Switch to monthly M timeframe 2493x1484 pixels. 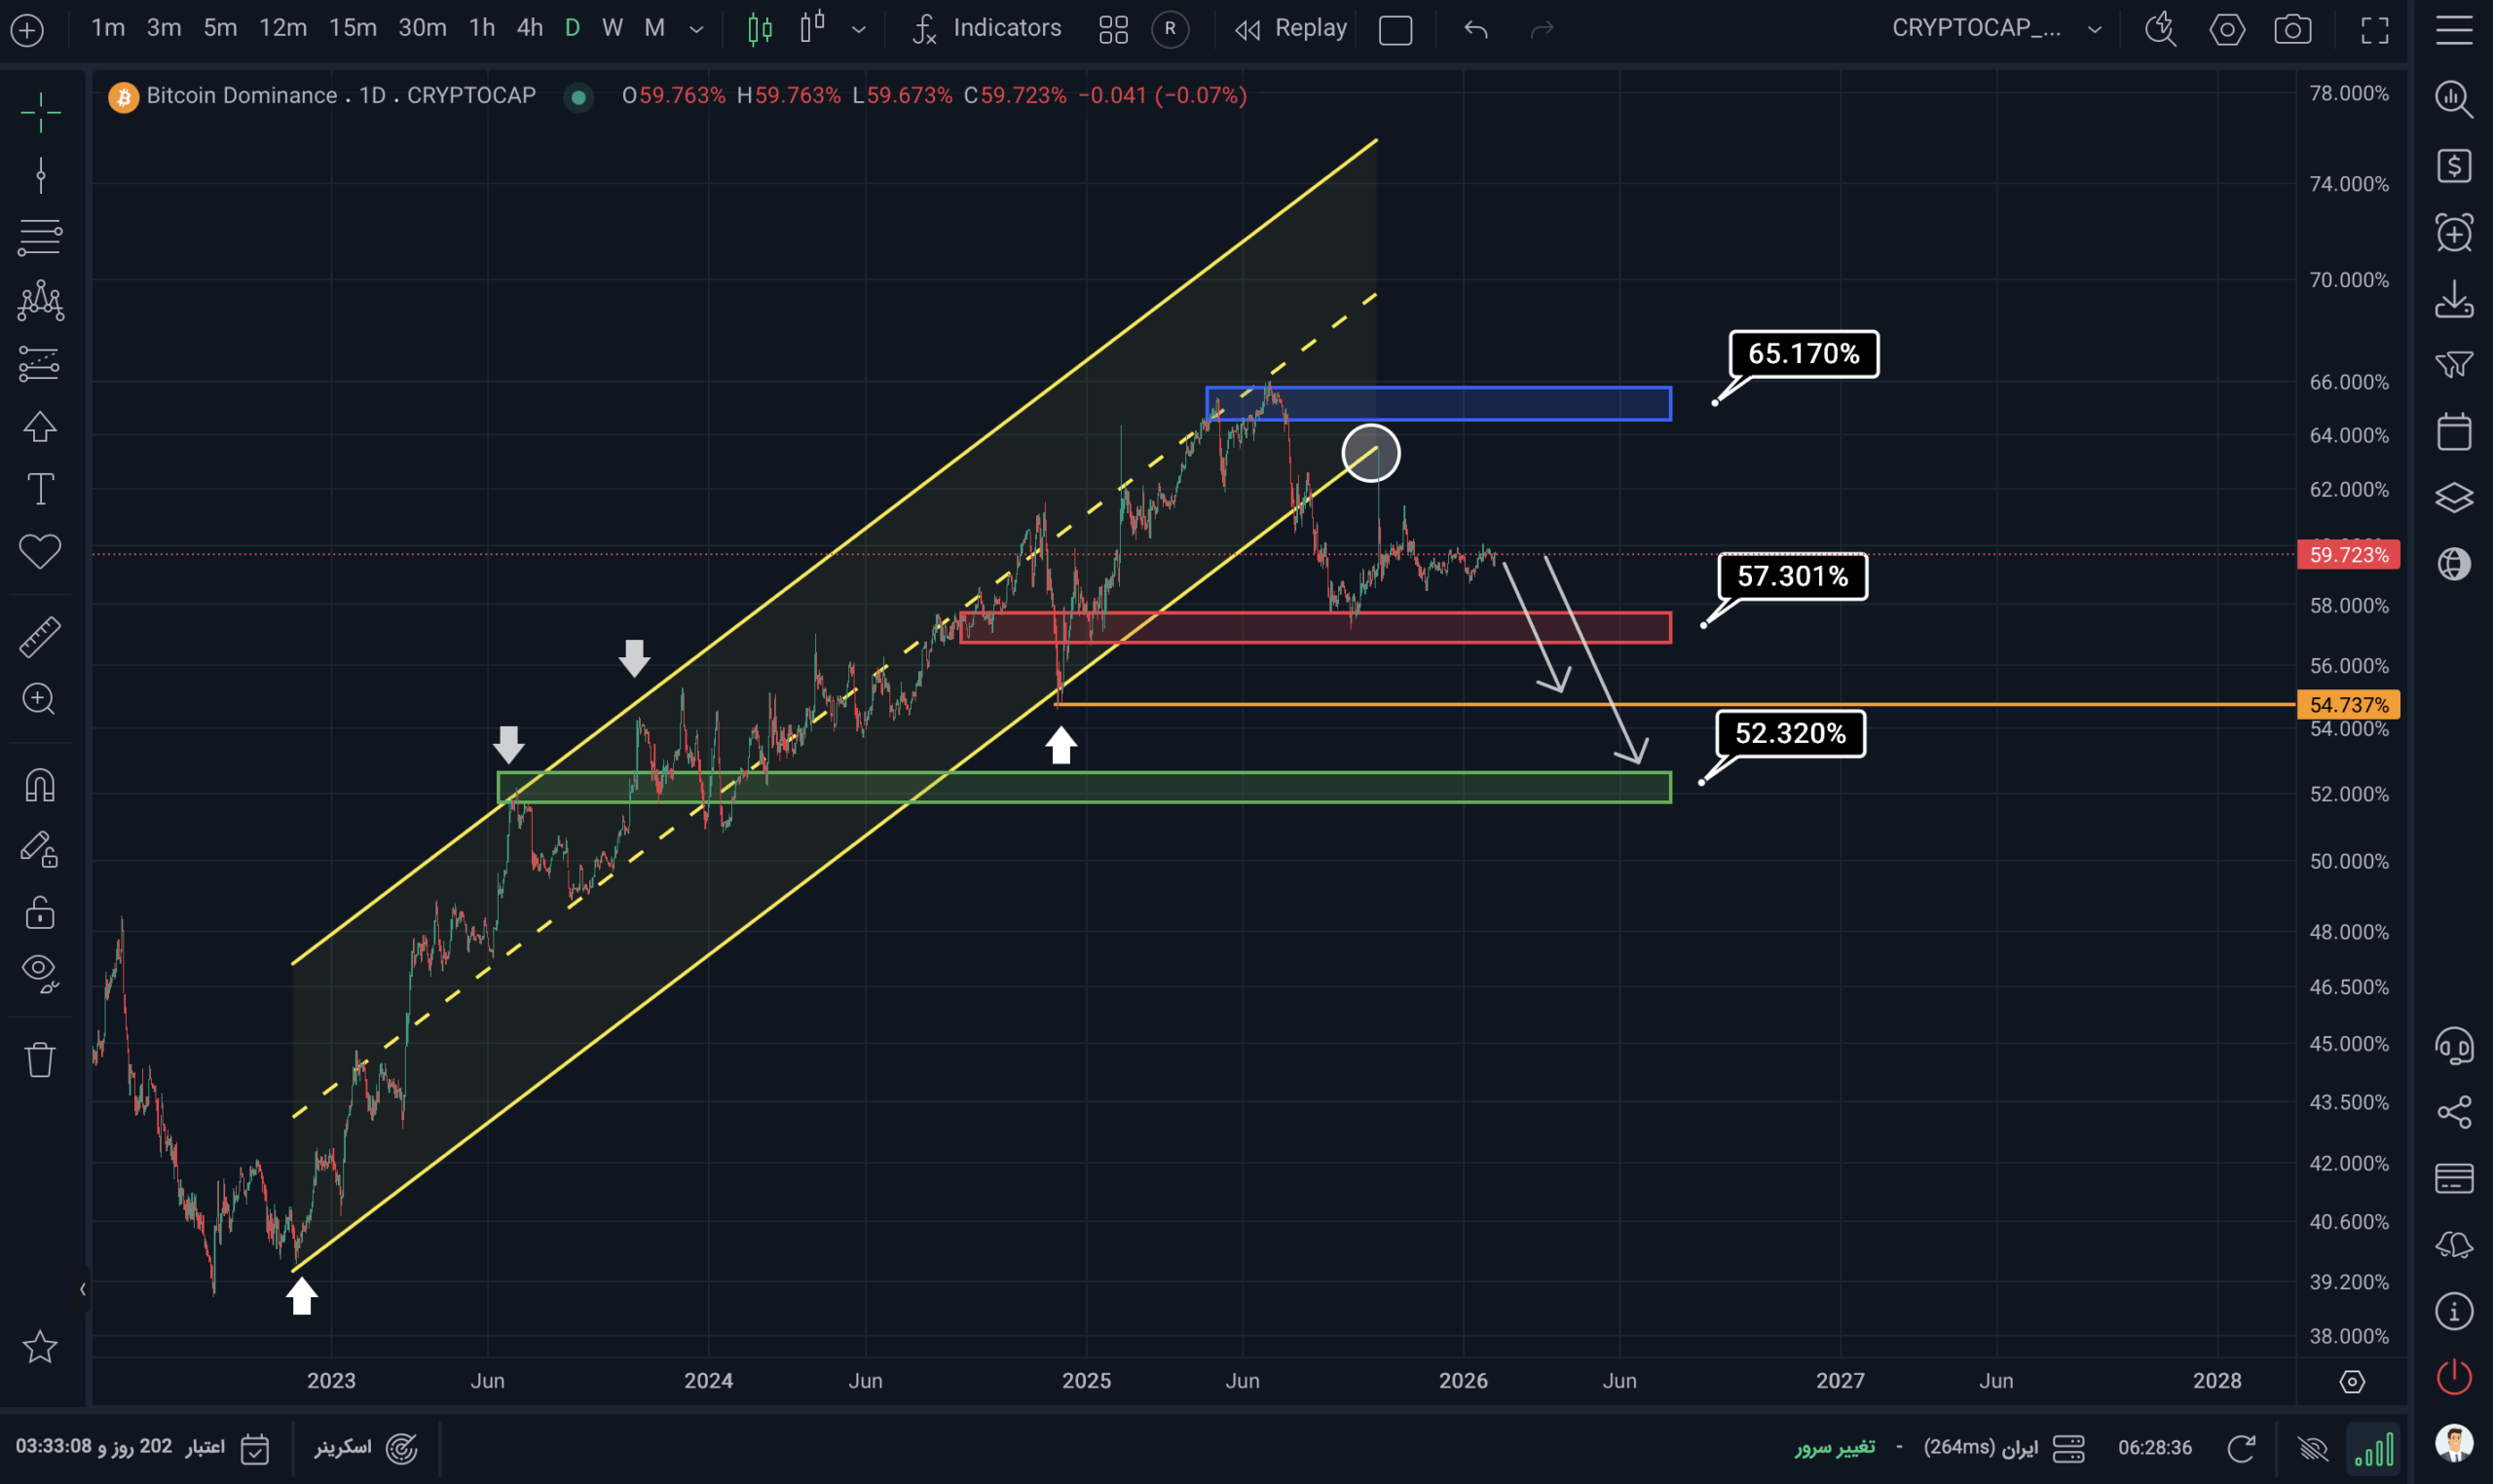pos(655,28)
